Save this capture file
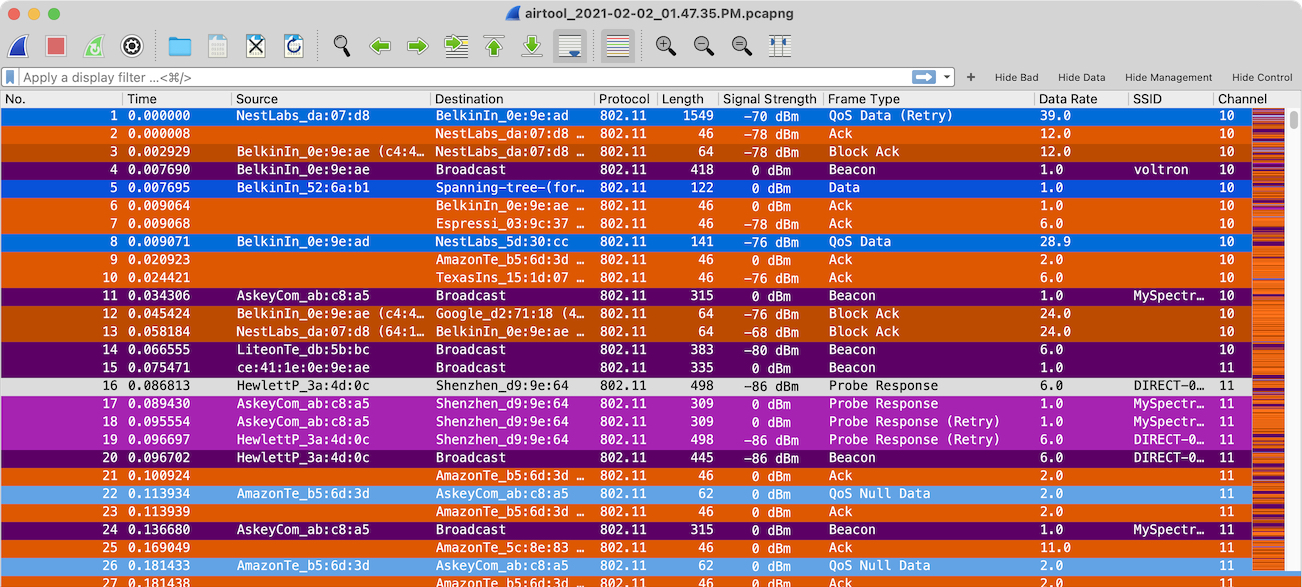This screenshot has height=587, width=1302. (218, 46)
